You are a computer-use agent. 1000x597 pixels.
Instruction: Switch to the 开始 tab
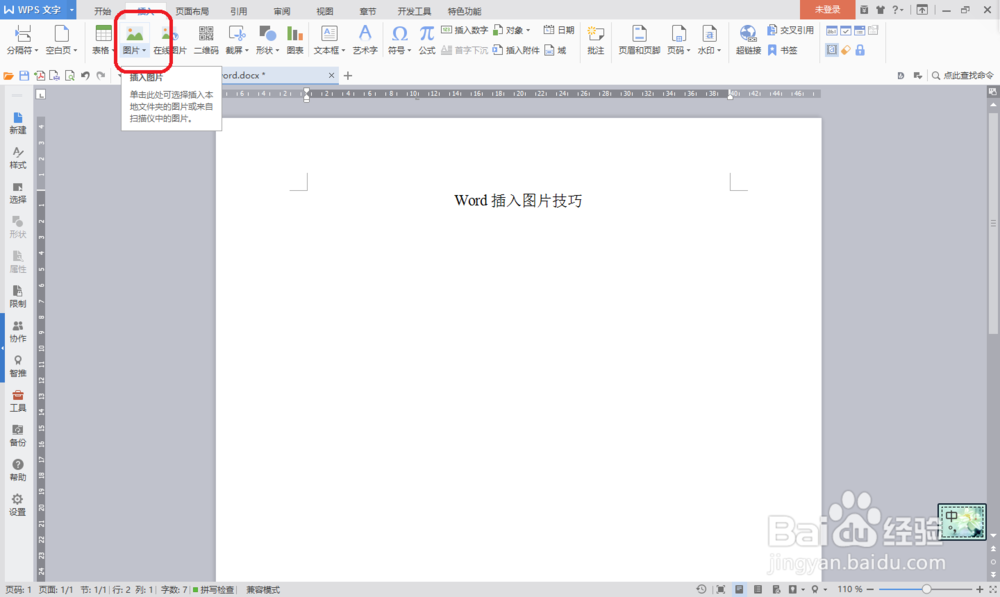coord(103,11)
